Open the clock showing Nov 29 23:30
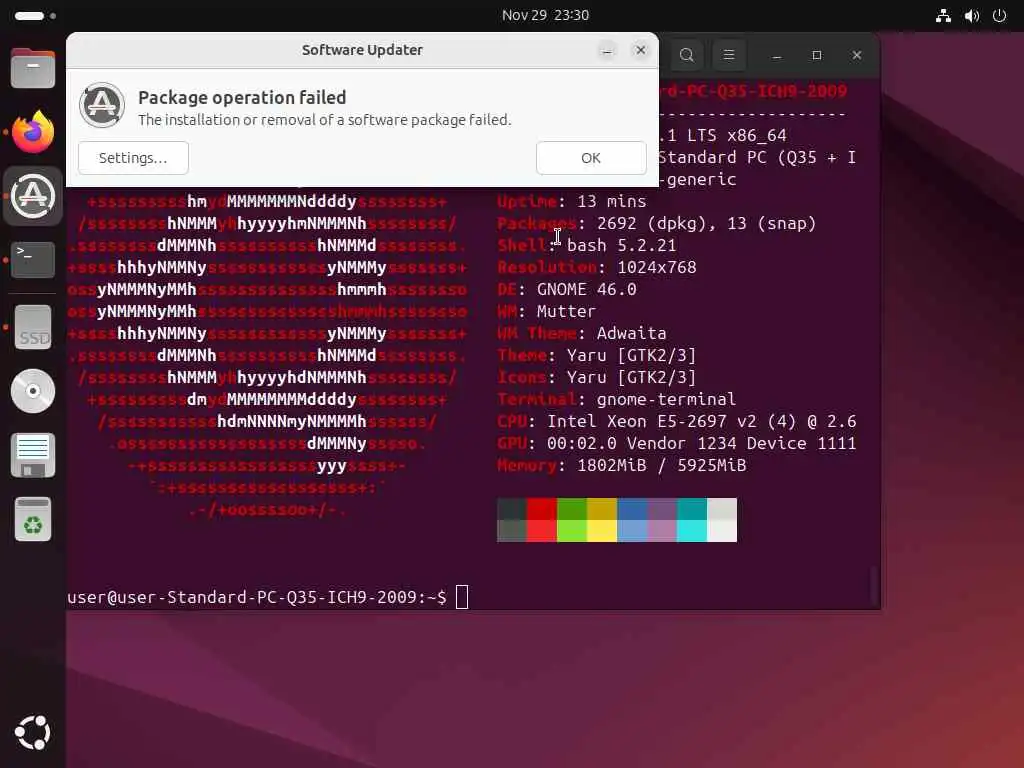 pyautogui.click(x=545, y=15)
